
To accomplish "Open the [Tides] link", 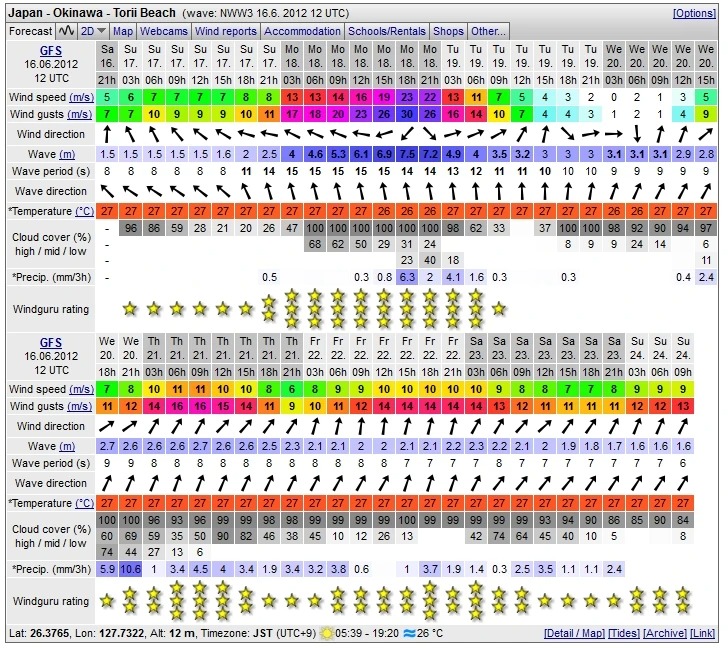I will 624,633.
